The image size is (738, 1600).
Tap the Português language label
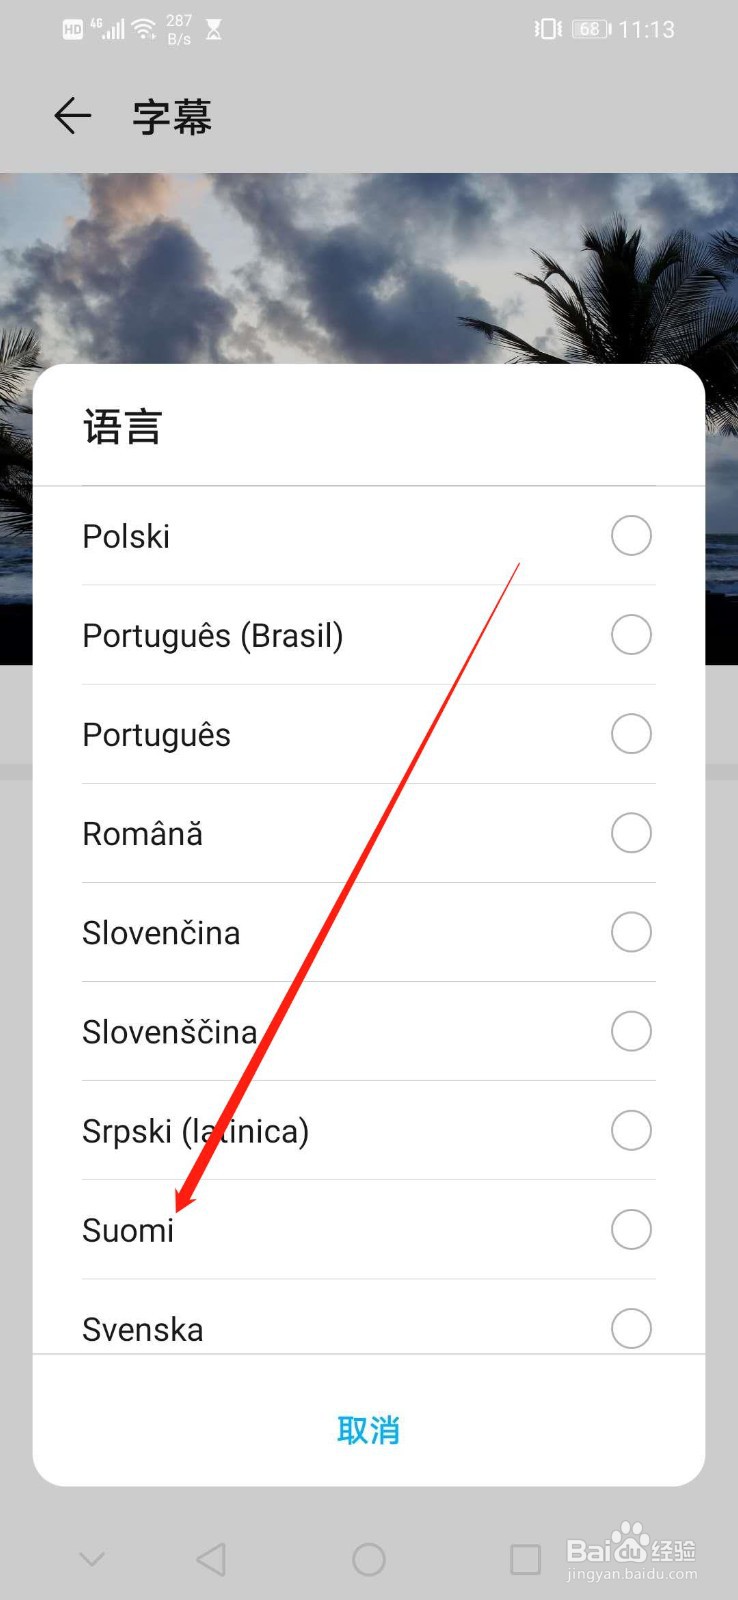[157, 735]
